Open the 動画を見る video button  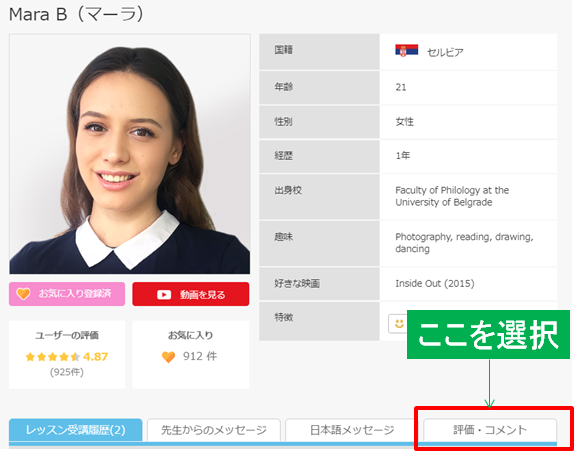point(191,294)
